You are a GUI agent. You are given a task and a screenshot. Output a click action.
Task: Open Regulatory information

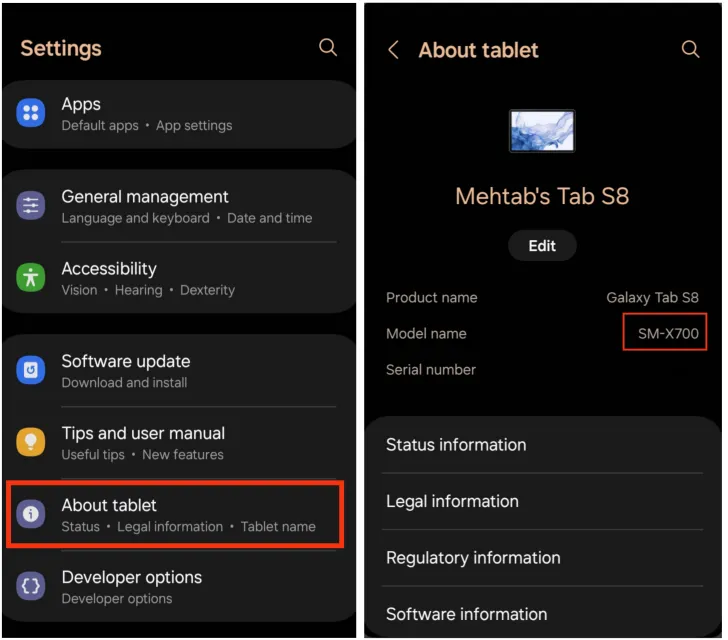[542, 558]
